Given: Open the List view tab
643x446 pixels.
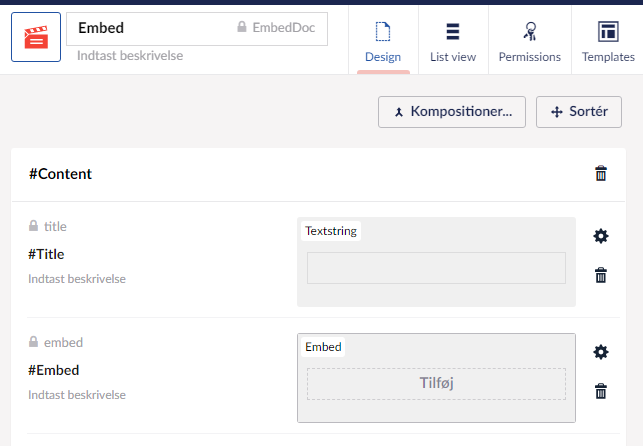Looking at the screenshot, I should (x=452, y=40).
